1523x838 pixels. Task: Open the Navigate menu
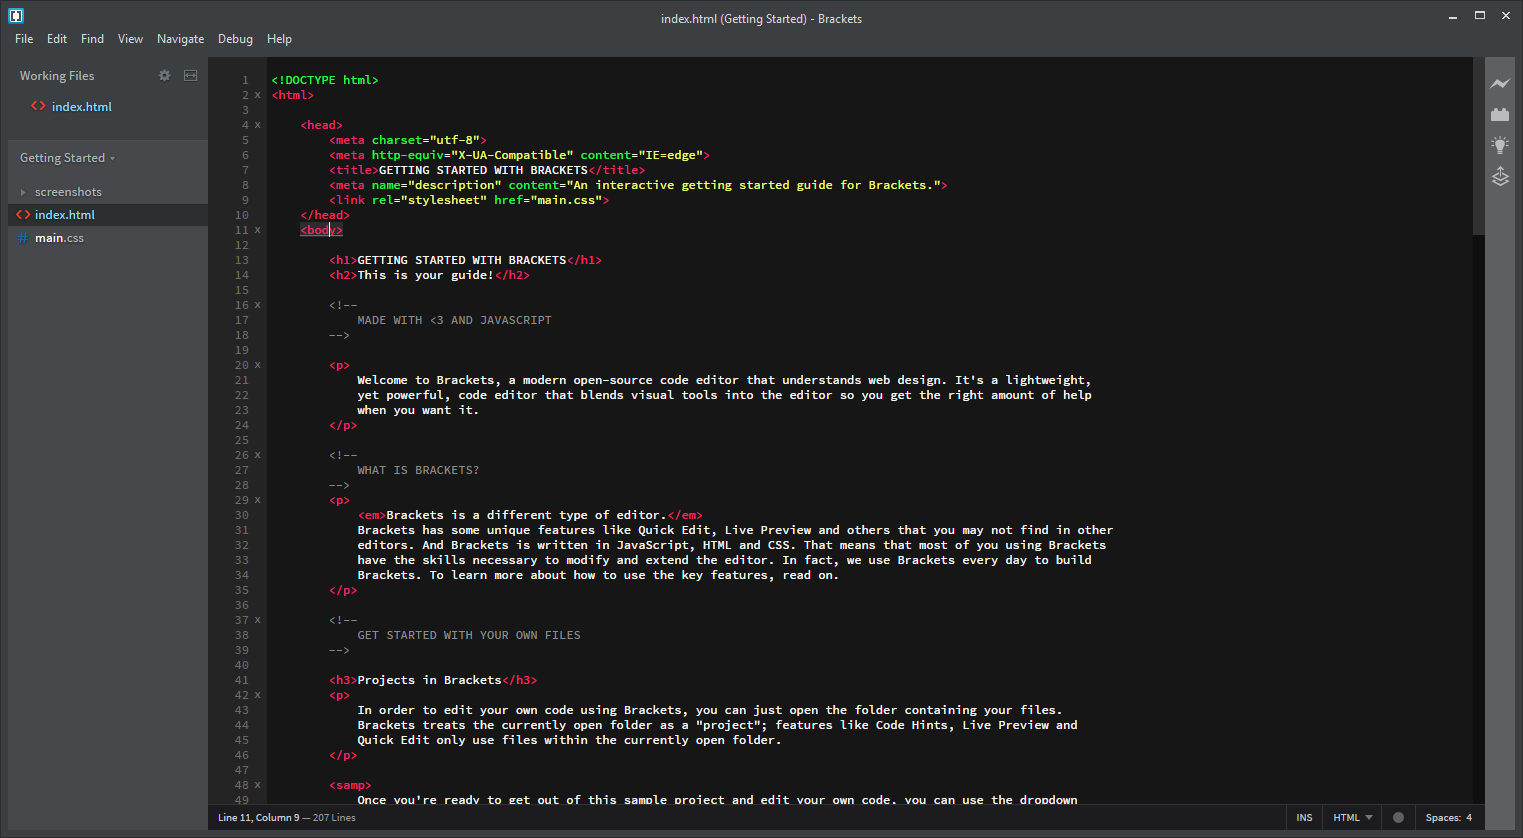[x=180, y=39]
